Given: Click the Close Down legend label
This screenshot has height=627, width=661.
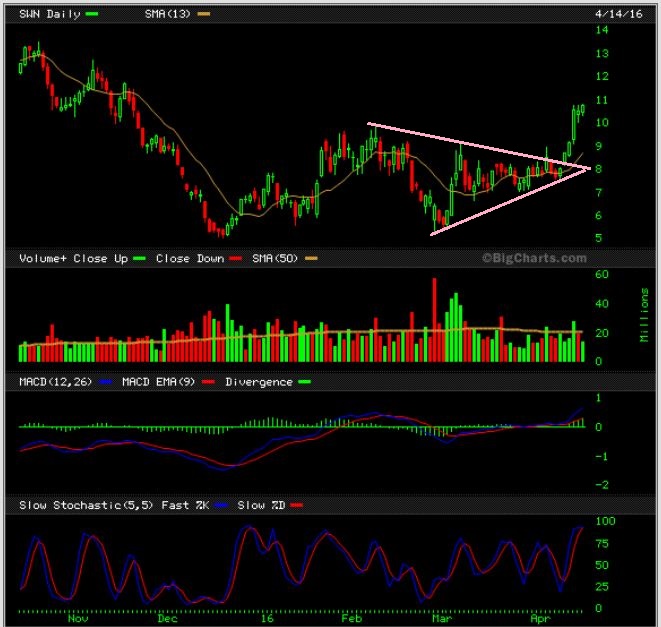Looking at the screenshot, I should pyautogui.click(x=190, y=258).
